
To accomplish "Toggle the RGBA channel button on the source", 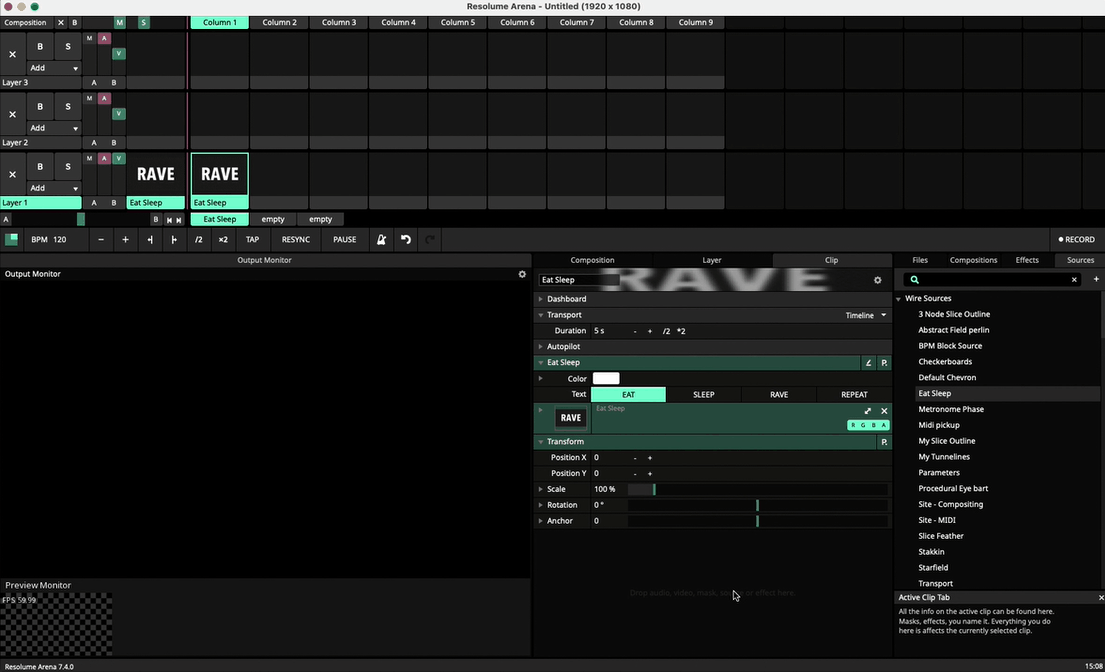I will (868, 425).
